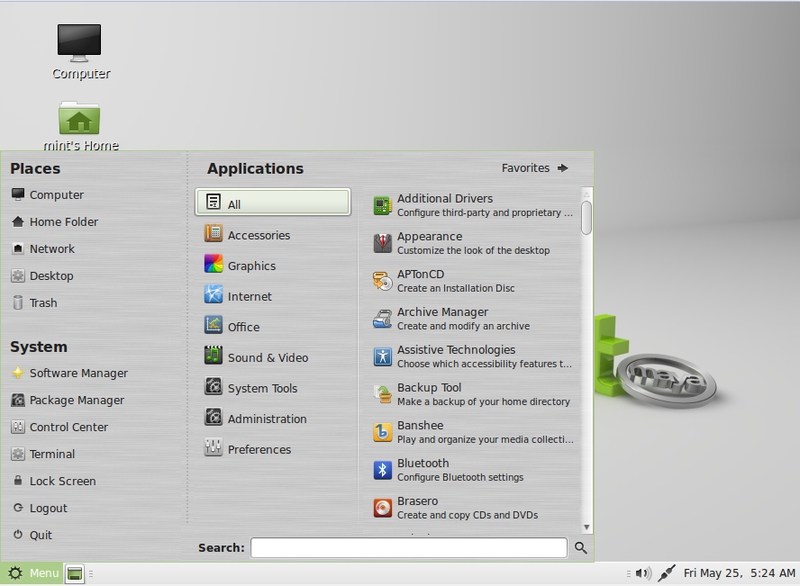800x586 pixels.
Task: Choose Logout from System list
Action: 39,508
